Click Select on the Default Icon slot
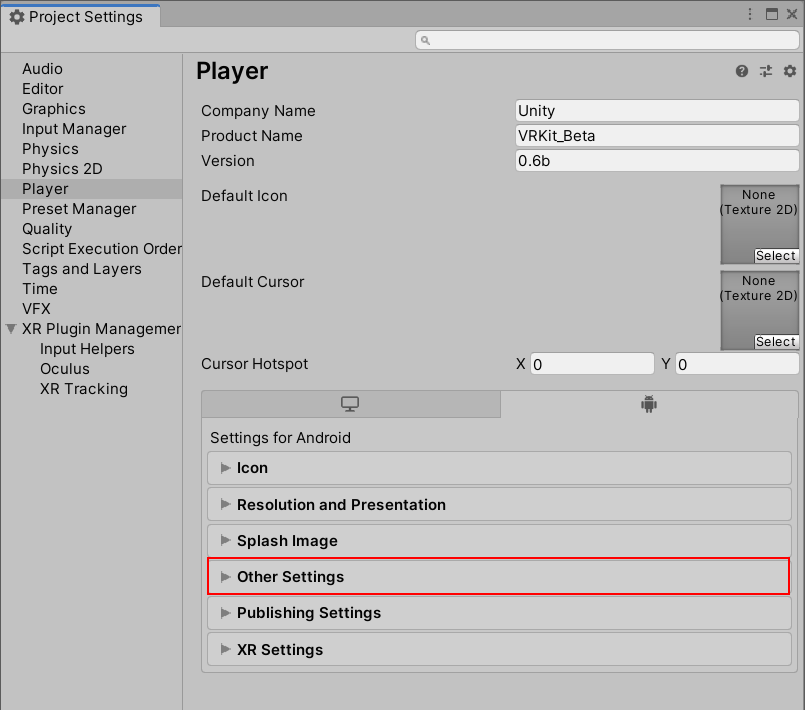 click(x=775, y=255)
